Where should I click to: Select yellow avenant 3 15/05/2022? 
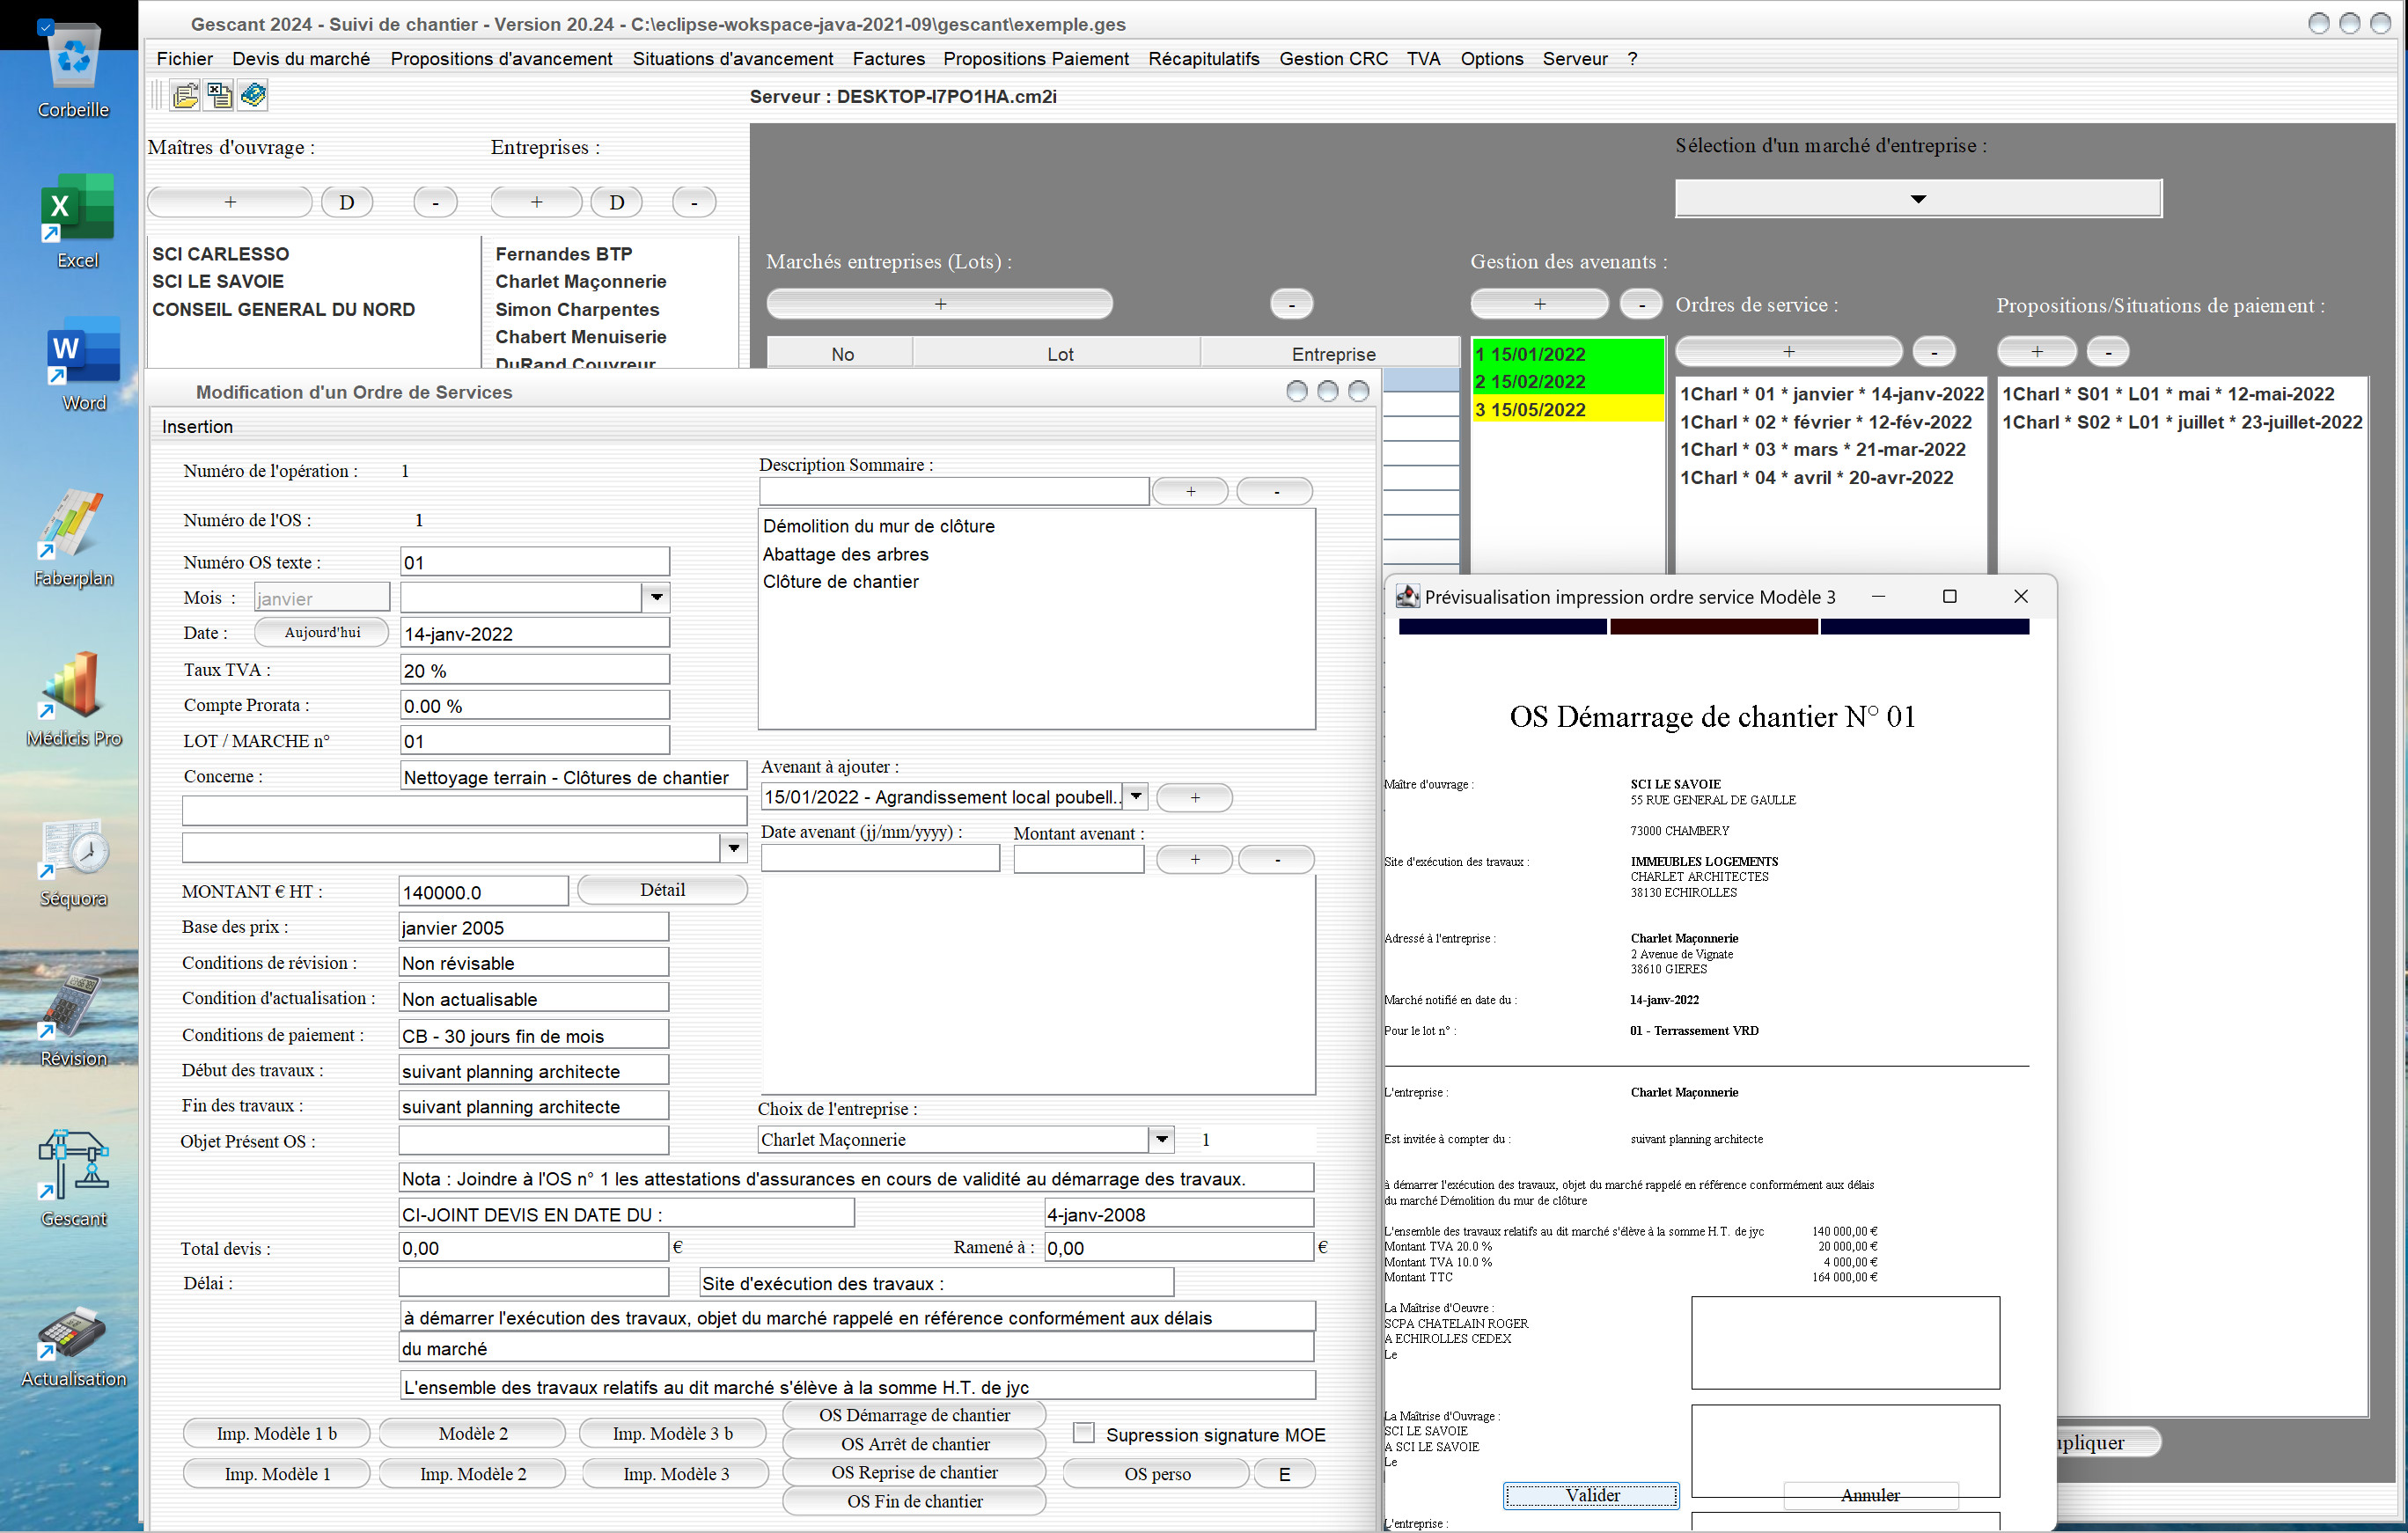(x=1568, y=410)
